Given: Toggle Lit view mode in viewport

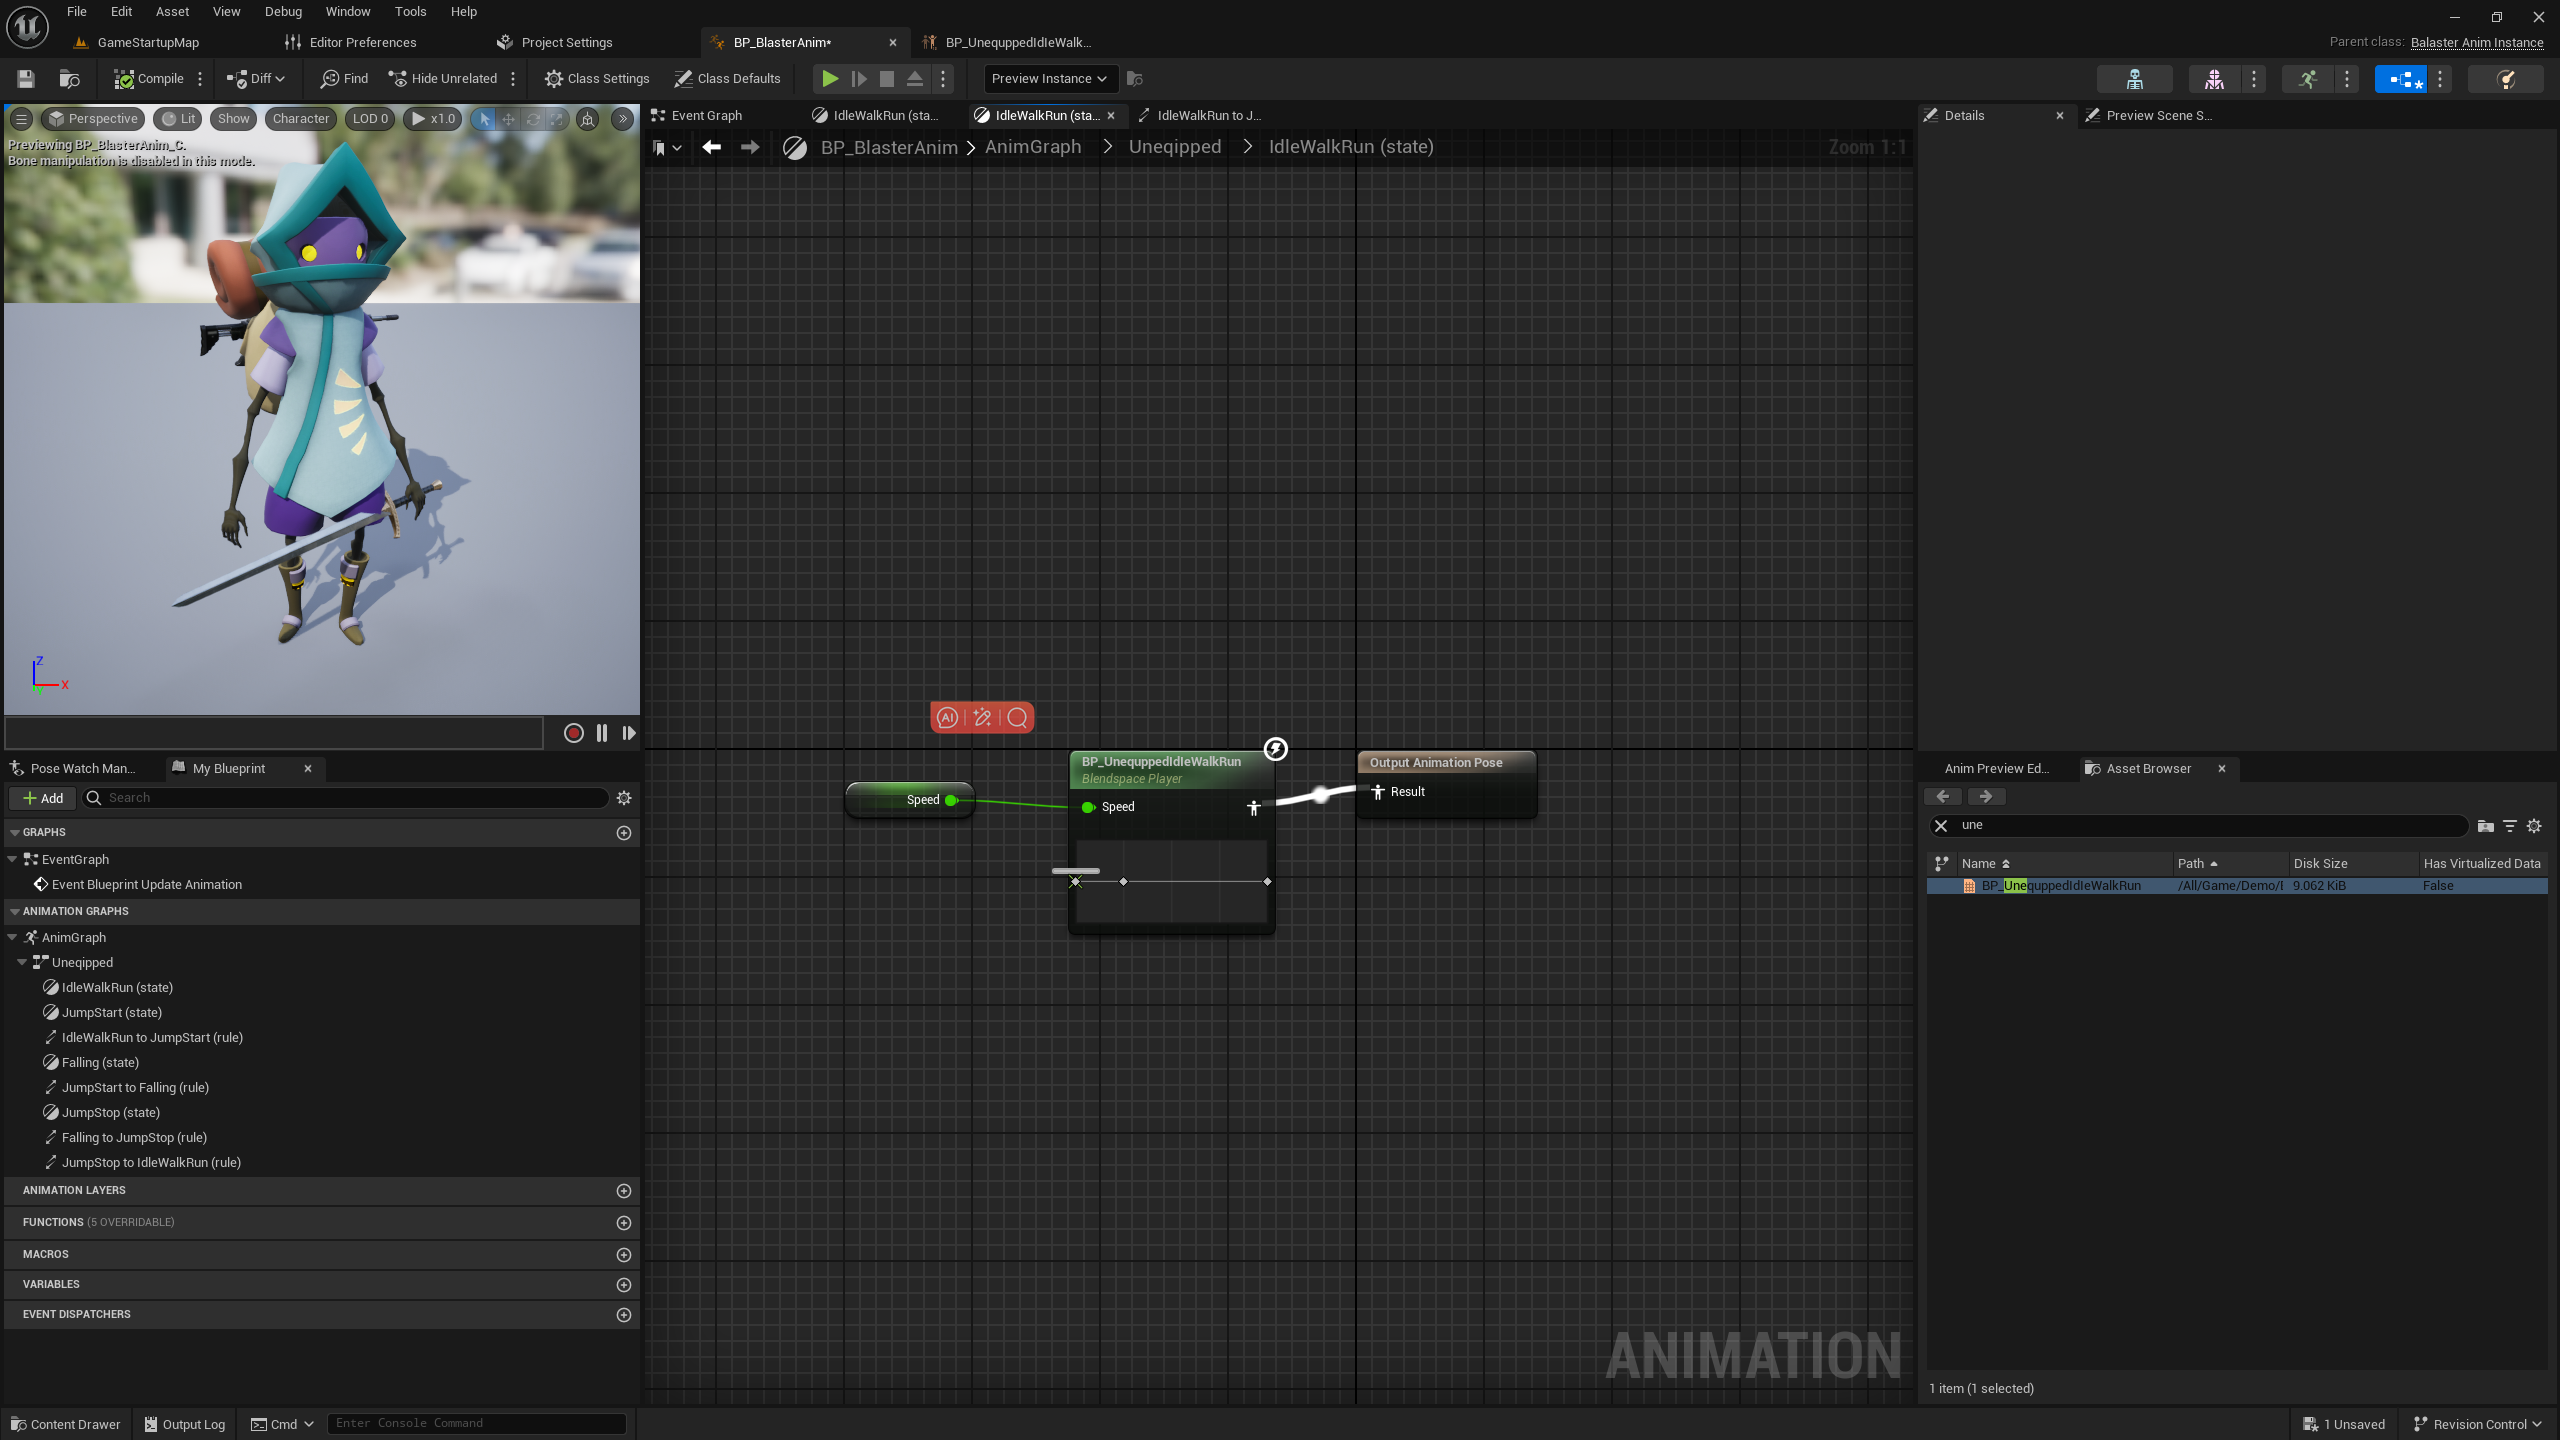Looking at the screenshot, I should click(178, 118).
